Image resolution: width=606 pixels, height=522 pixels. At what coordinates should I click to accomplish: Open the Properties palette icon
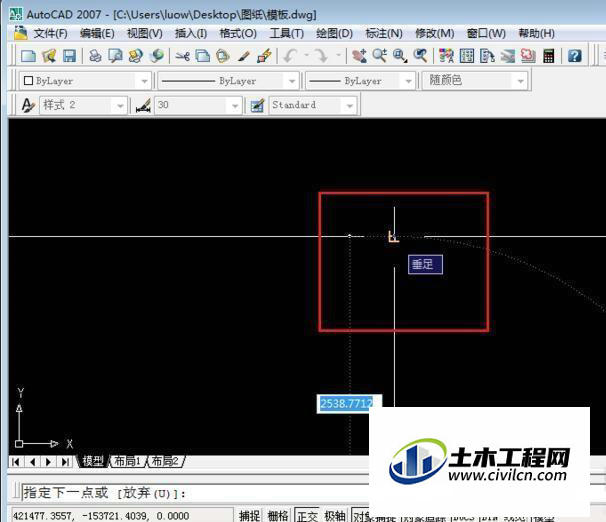[x=446, y=56]
